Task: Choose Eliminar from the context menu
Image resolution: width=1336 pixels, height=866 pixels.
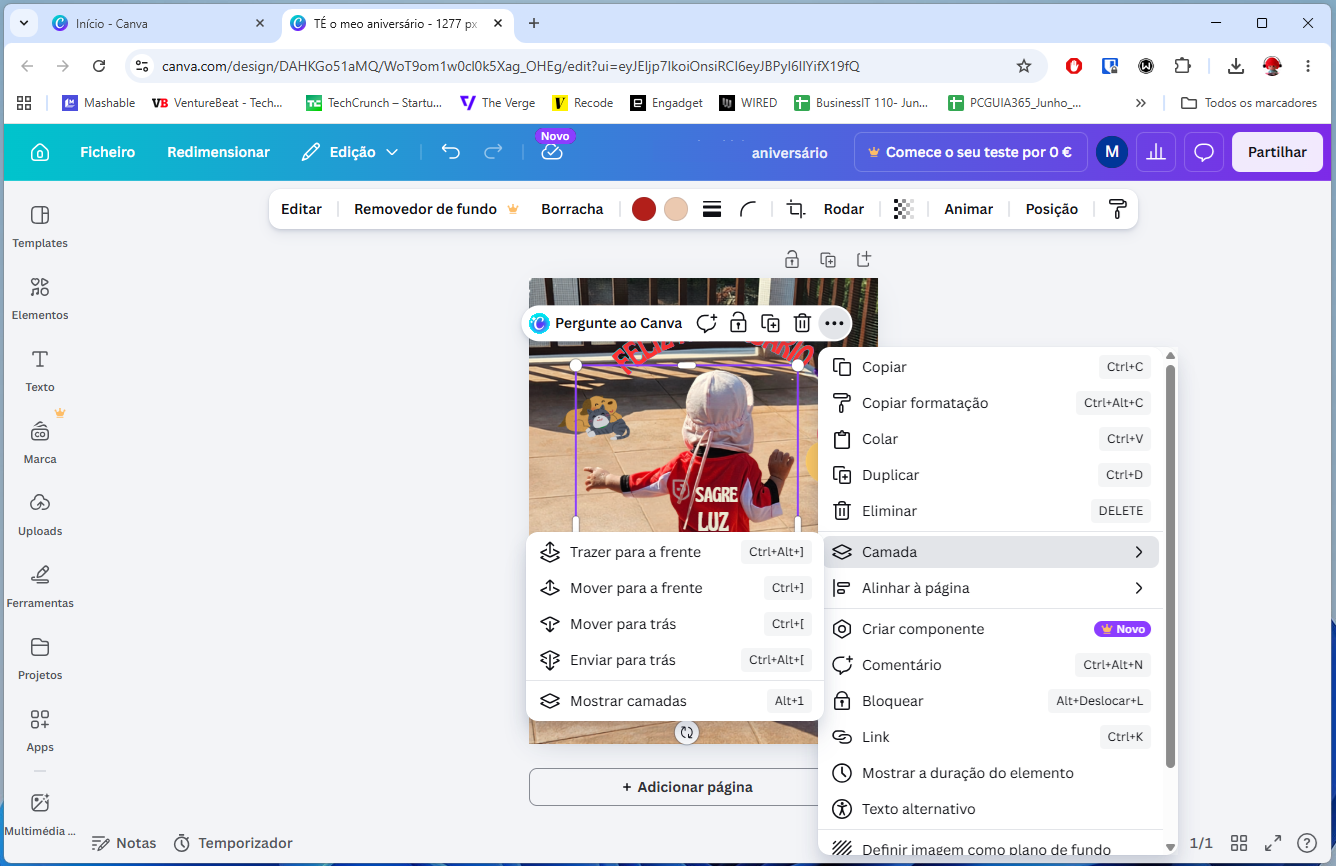Action: tap(991, 511)
